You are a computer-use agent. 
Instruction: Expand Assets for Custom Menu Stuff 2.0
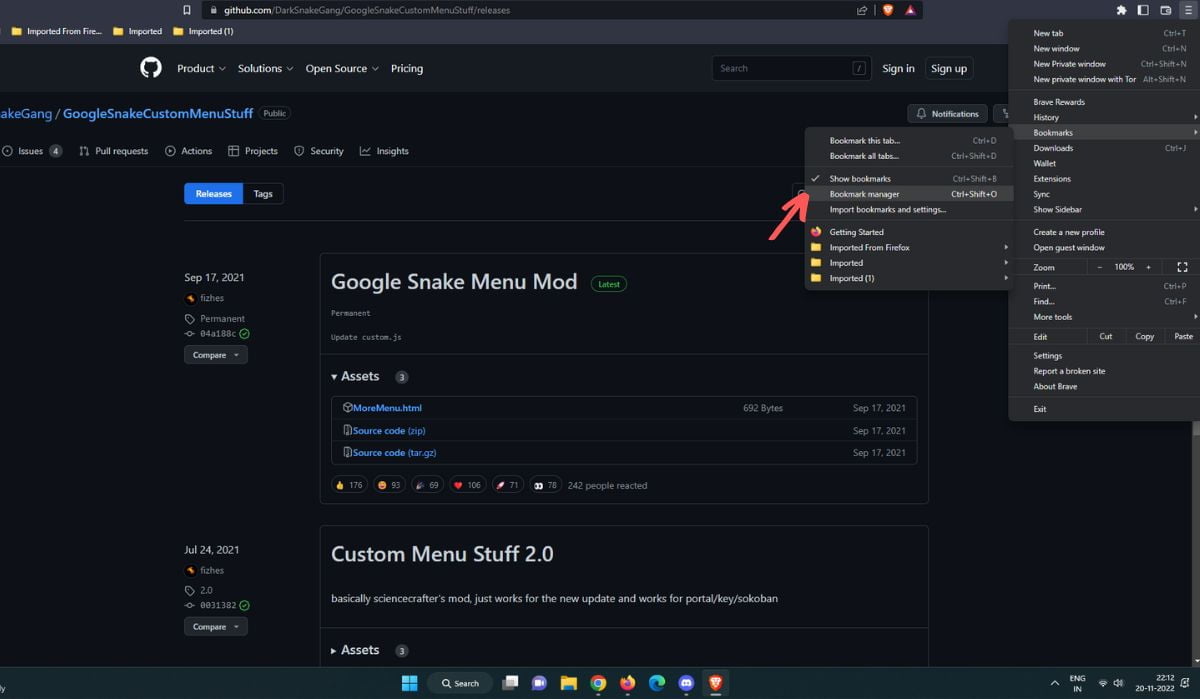[360, 649]
